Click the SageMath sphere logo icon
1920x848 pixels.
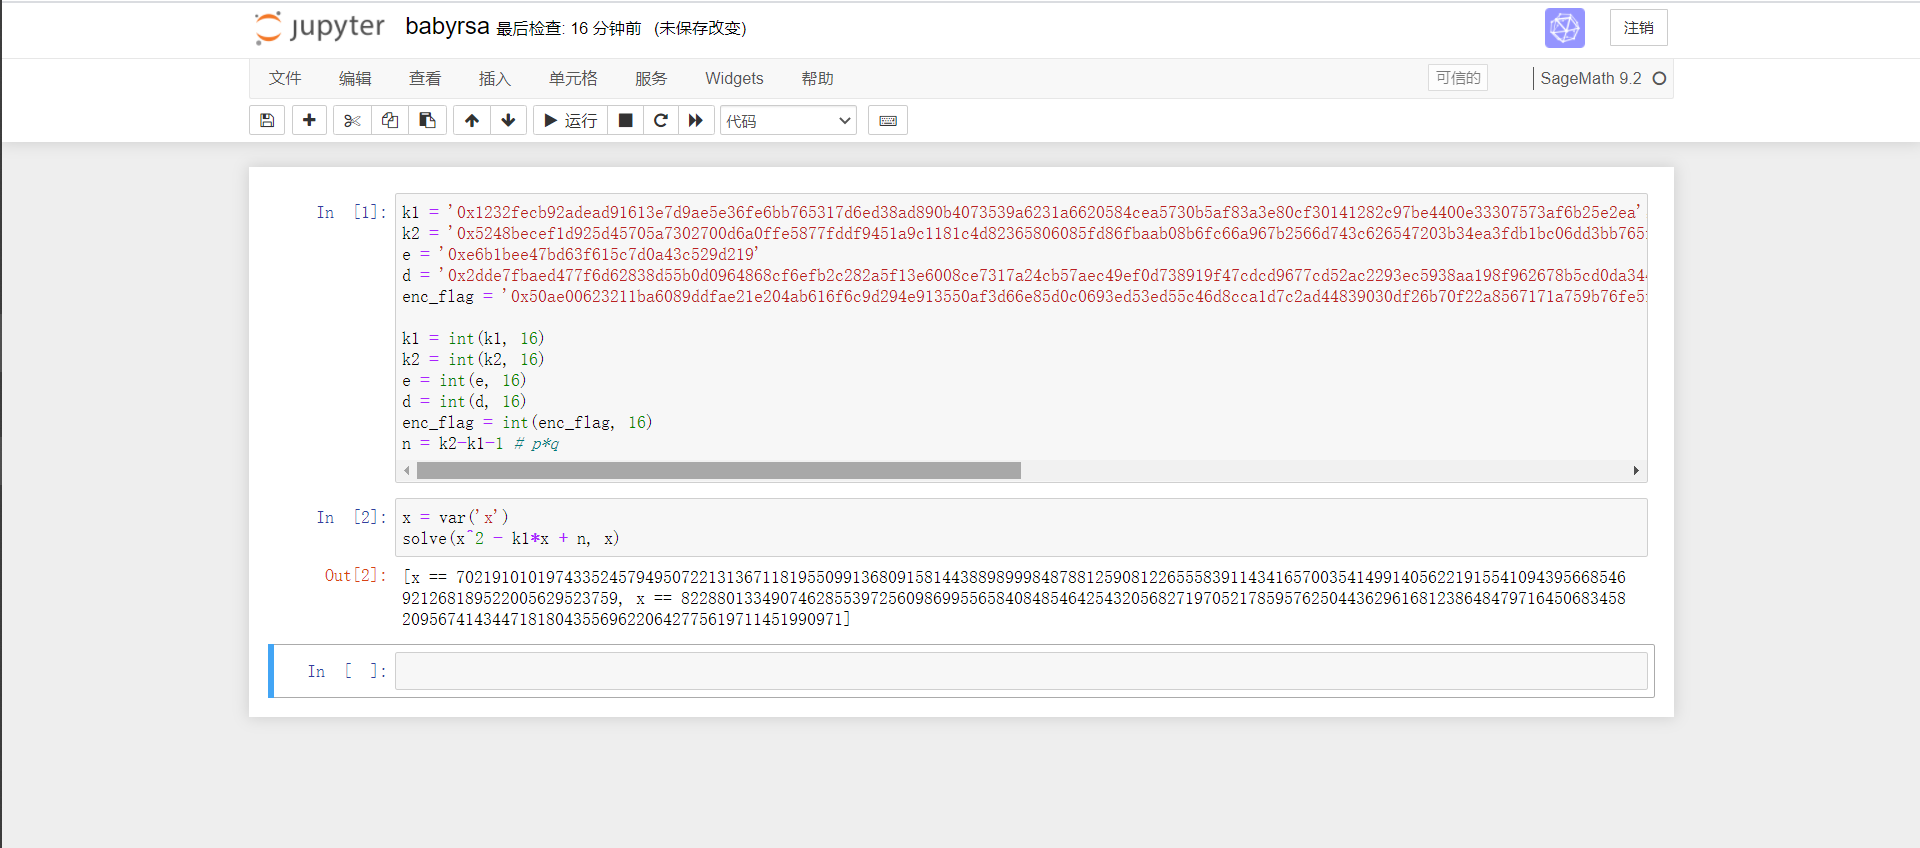pos(1564,28)
